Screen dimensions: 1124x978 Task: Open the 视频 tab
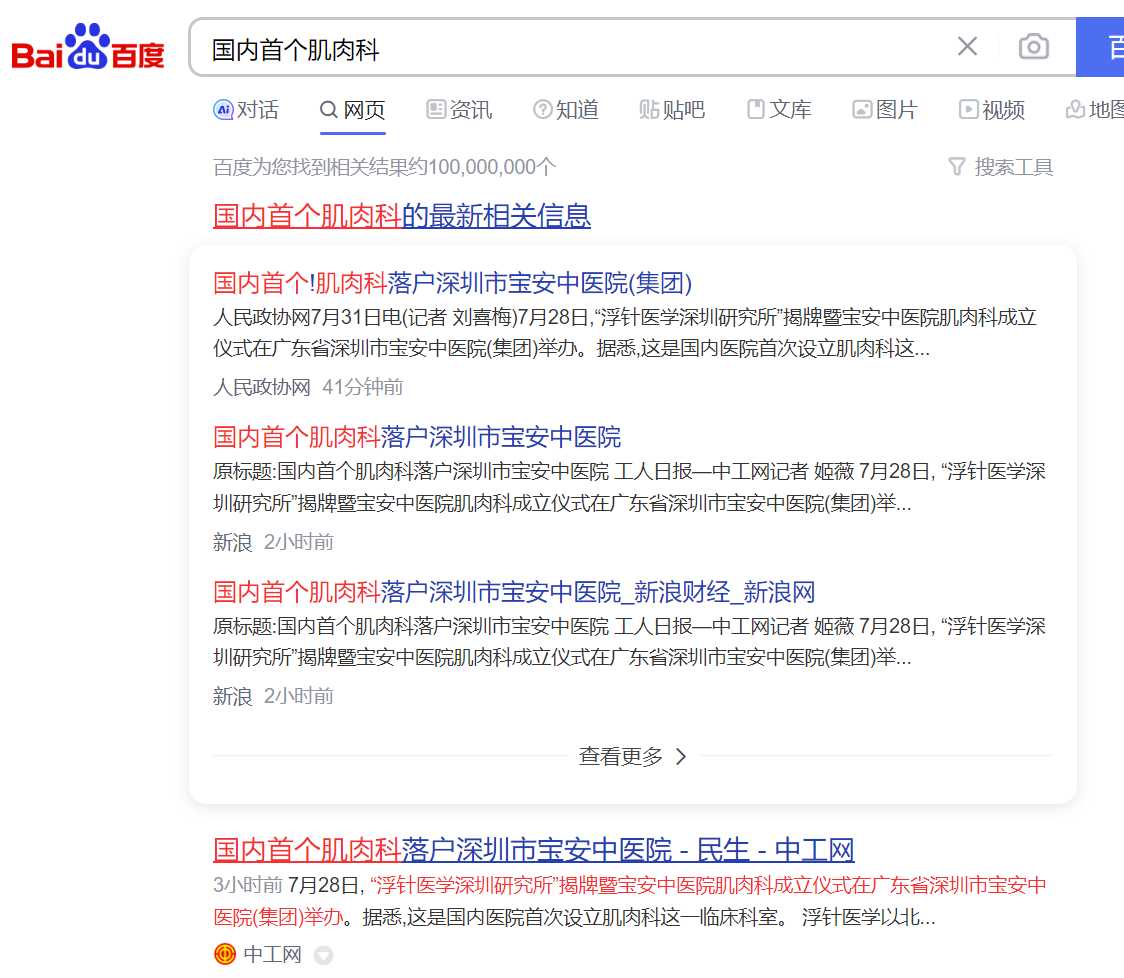(992, 110)
